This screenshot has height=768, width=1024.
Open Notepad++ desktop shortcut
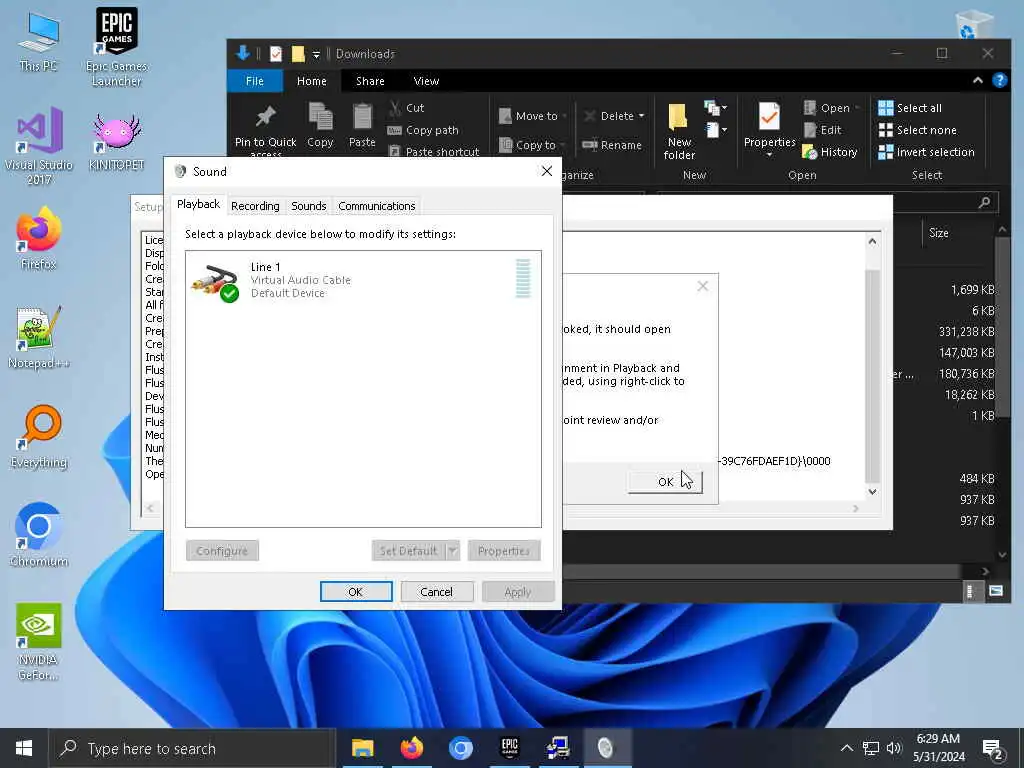pos(38,337)
